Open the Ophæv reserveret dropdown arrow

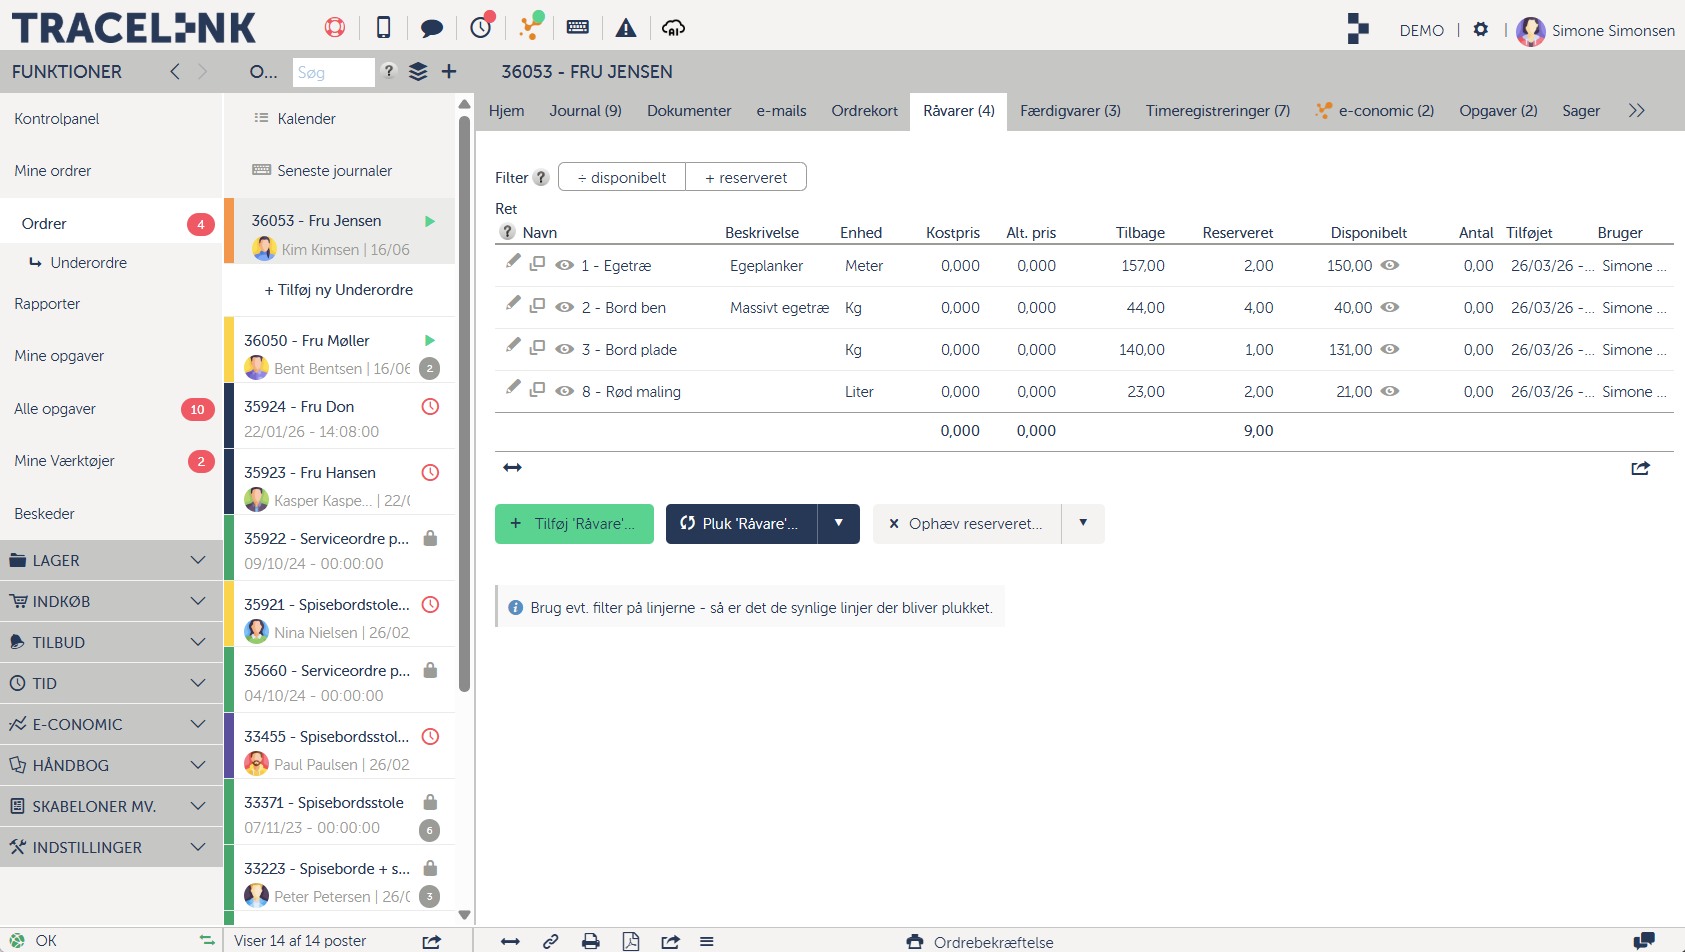(x=1083, y=523)
